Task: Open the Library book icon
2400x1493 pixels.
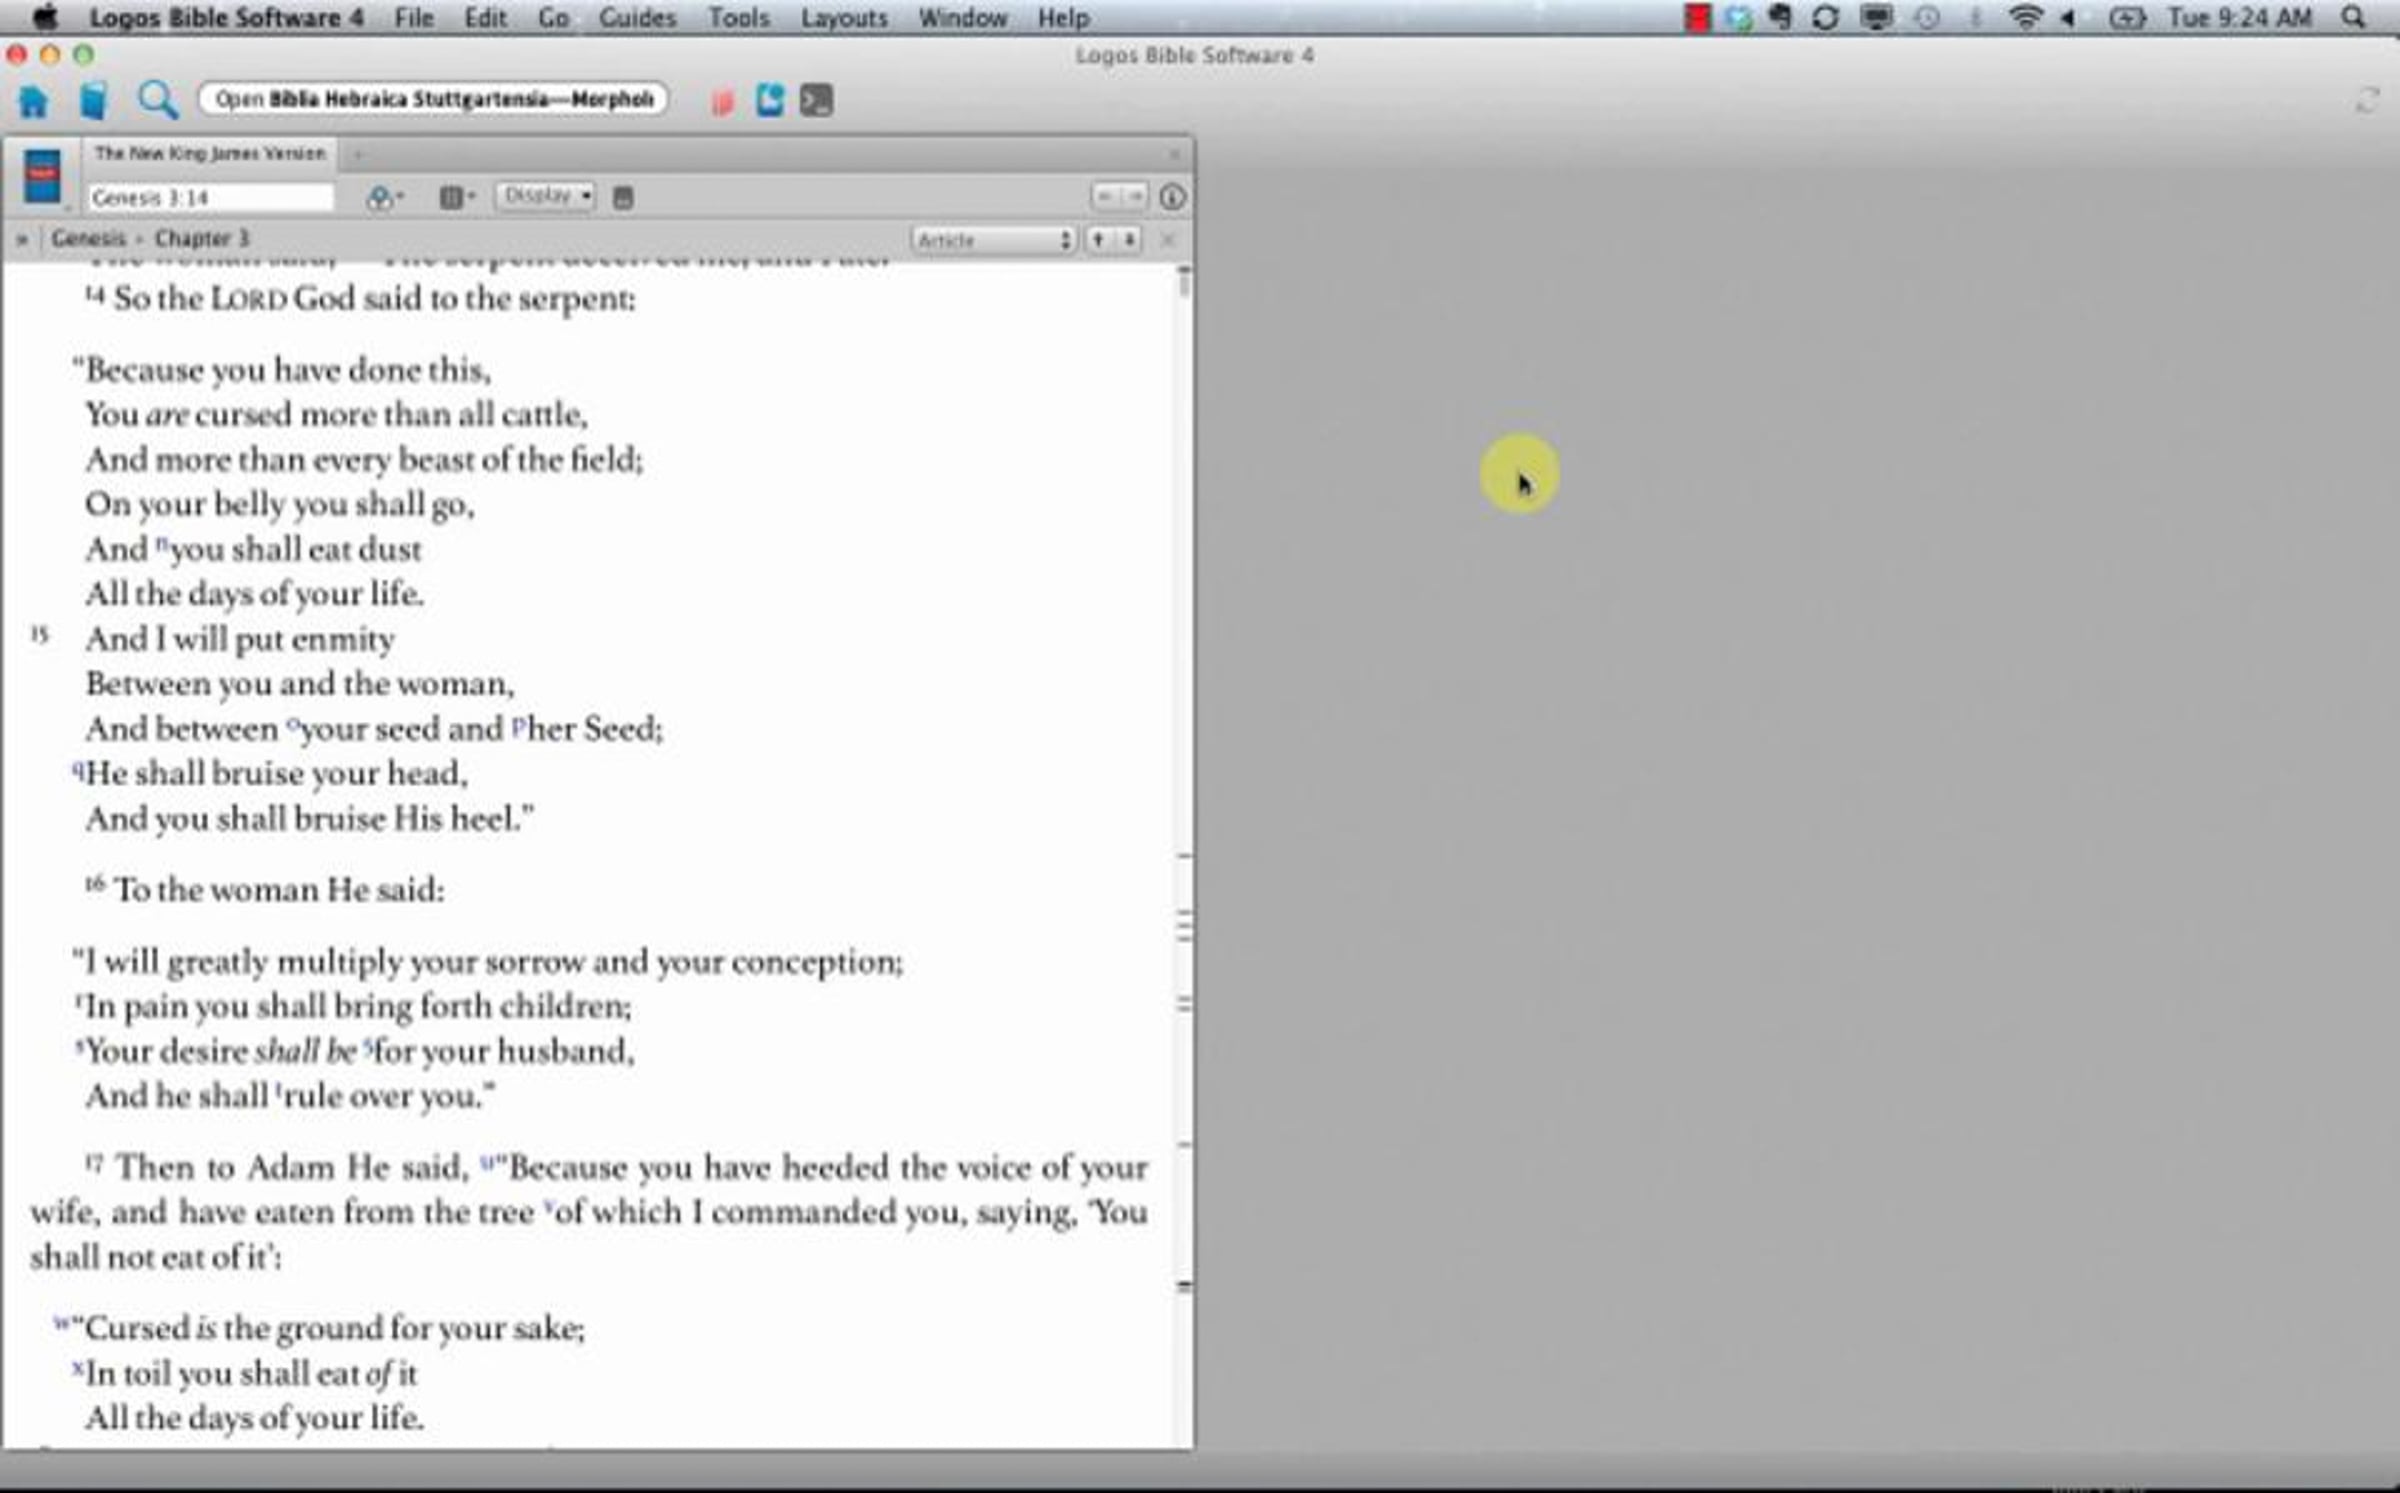Action: coord(93,101)
